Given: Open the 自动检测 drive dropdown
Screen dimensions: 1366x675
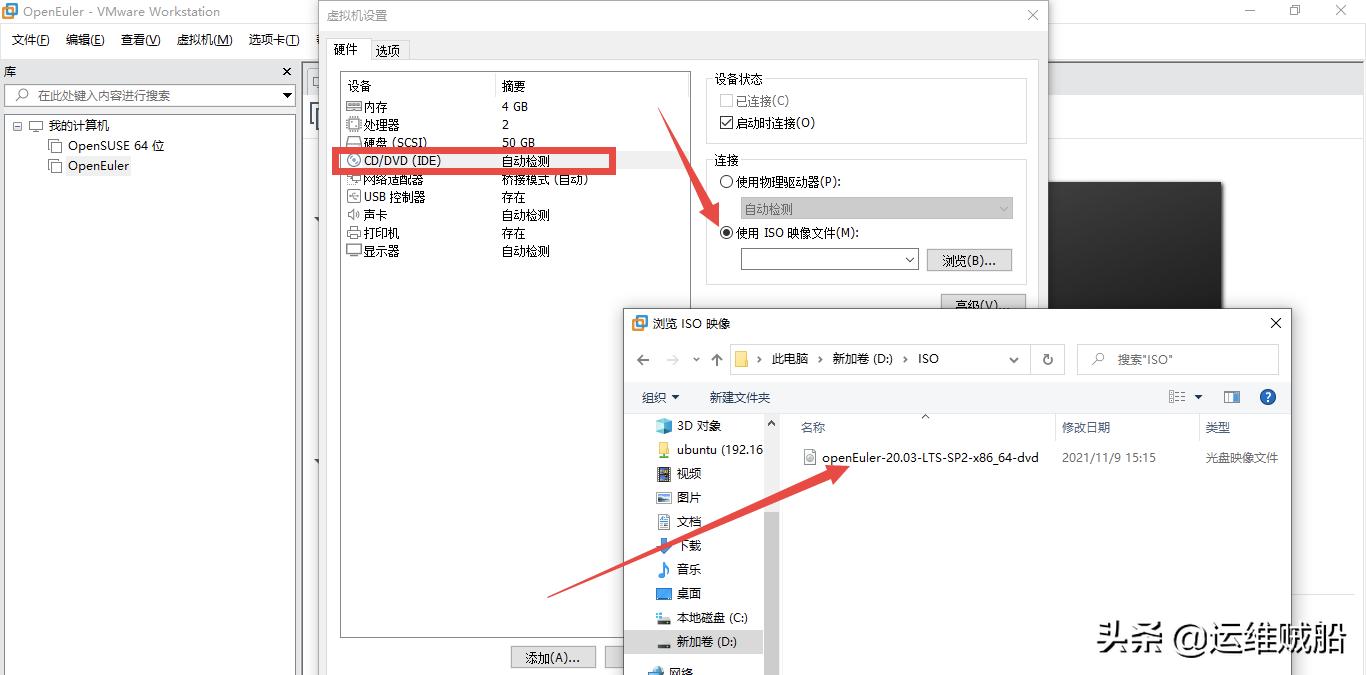Looking at the screenshot, I should coord(1003,208).
